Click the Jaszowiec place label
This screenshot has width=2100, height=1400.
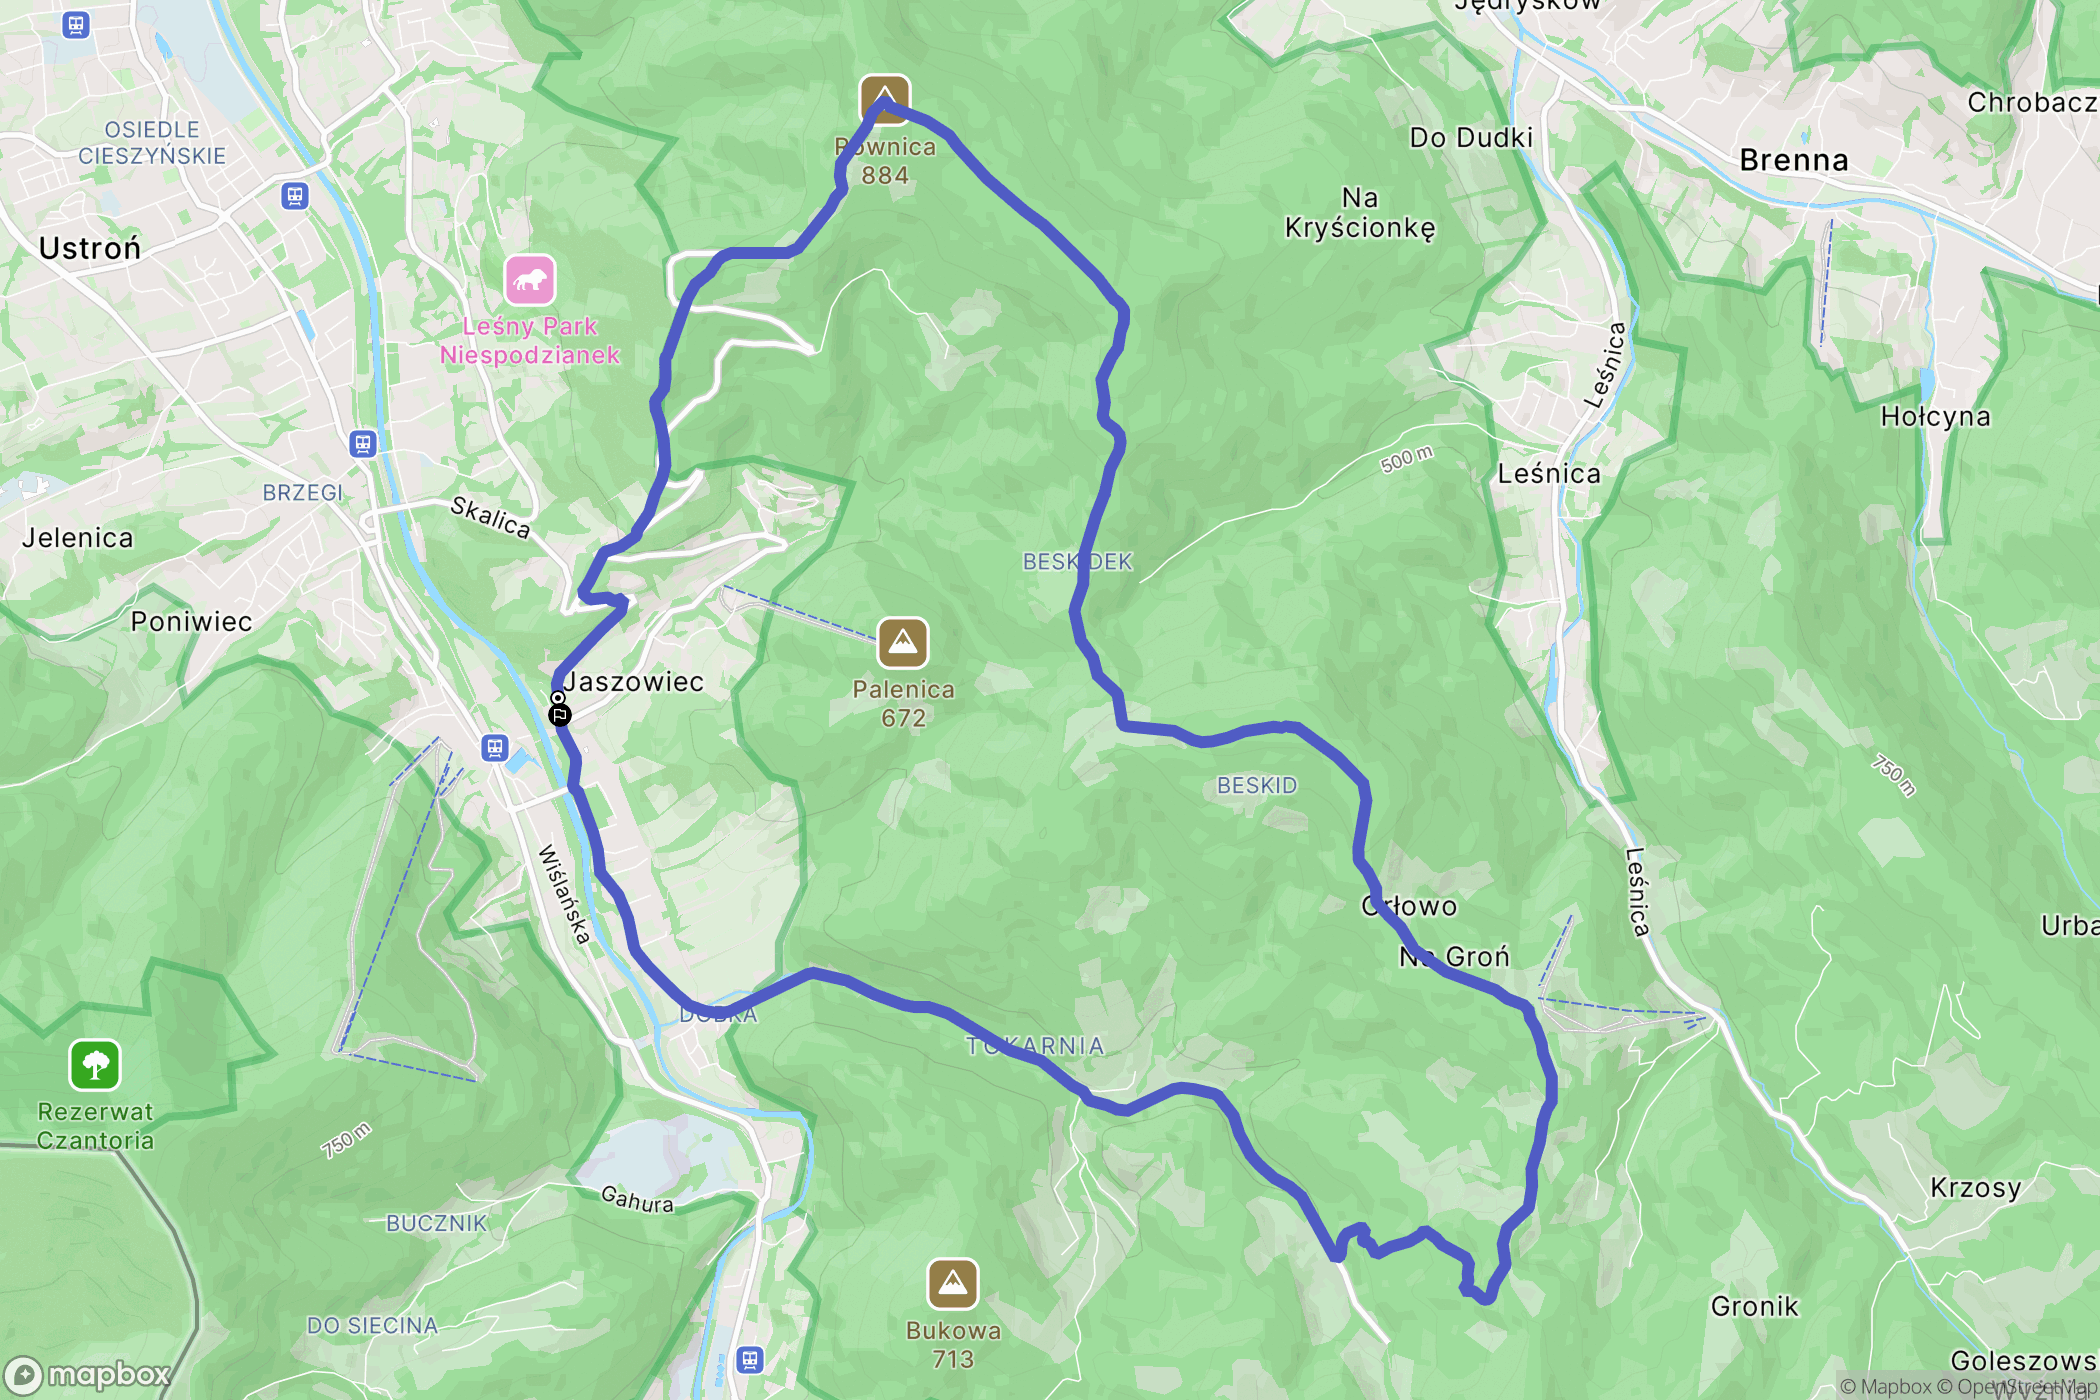(635, 682)
